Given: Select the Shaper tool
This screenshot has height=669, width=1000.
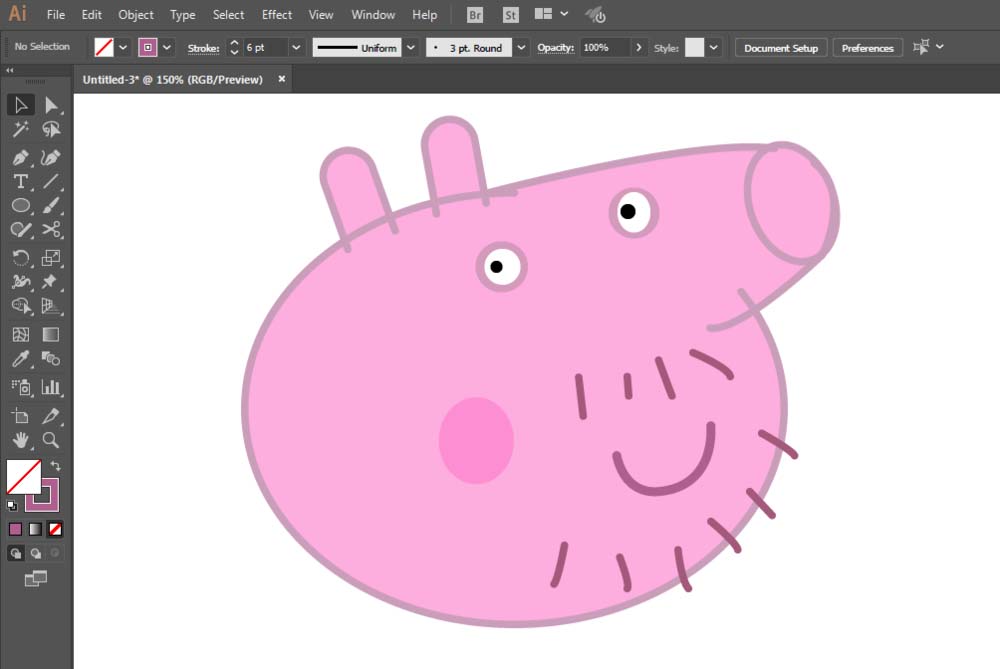Looking at the screenshot, I should (20, 230).
